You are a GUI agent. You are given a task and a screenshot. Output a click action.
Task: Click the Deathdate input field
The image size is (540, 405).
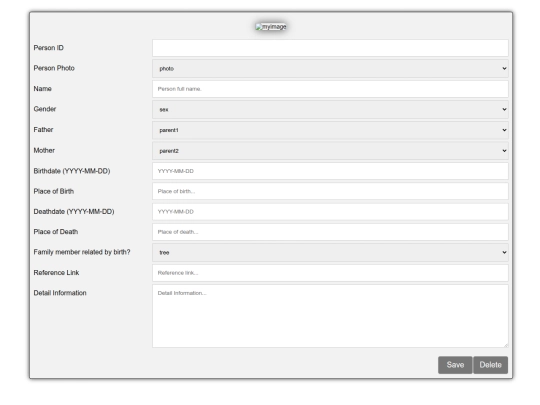(330, 211)
